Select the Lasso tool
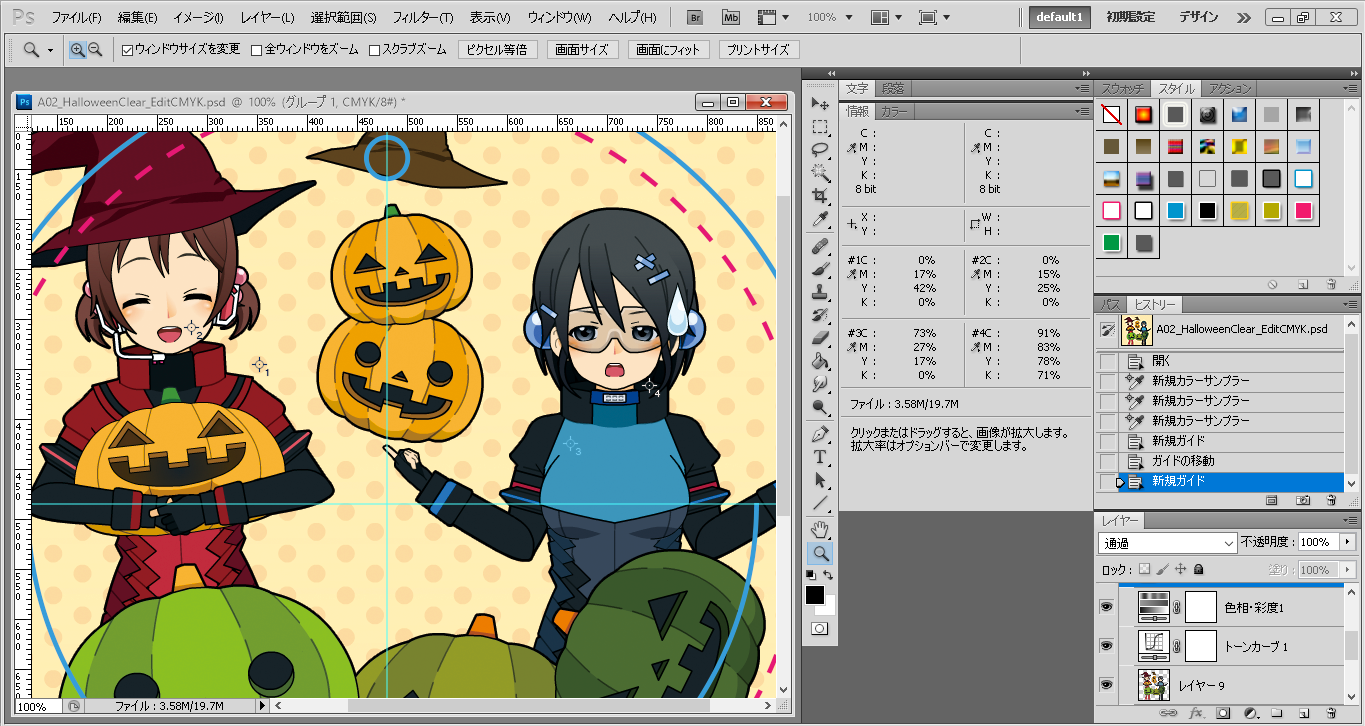1365x726 pixels. point(820,150)
